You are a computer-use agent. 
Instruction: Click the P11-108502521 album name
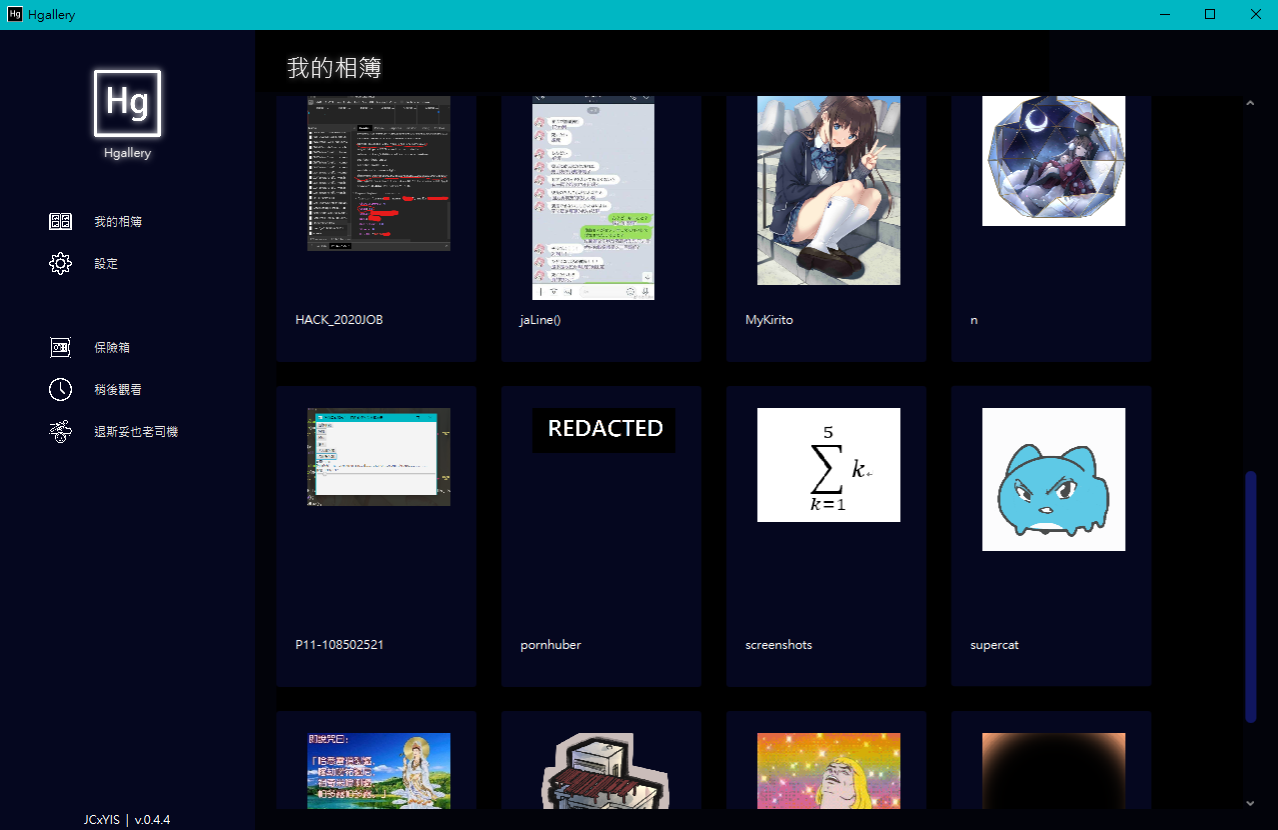340,645
